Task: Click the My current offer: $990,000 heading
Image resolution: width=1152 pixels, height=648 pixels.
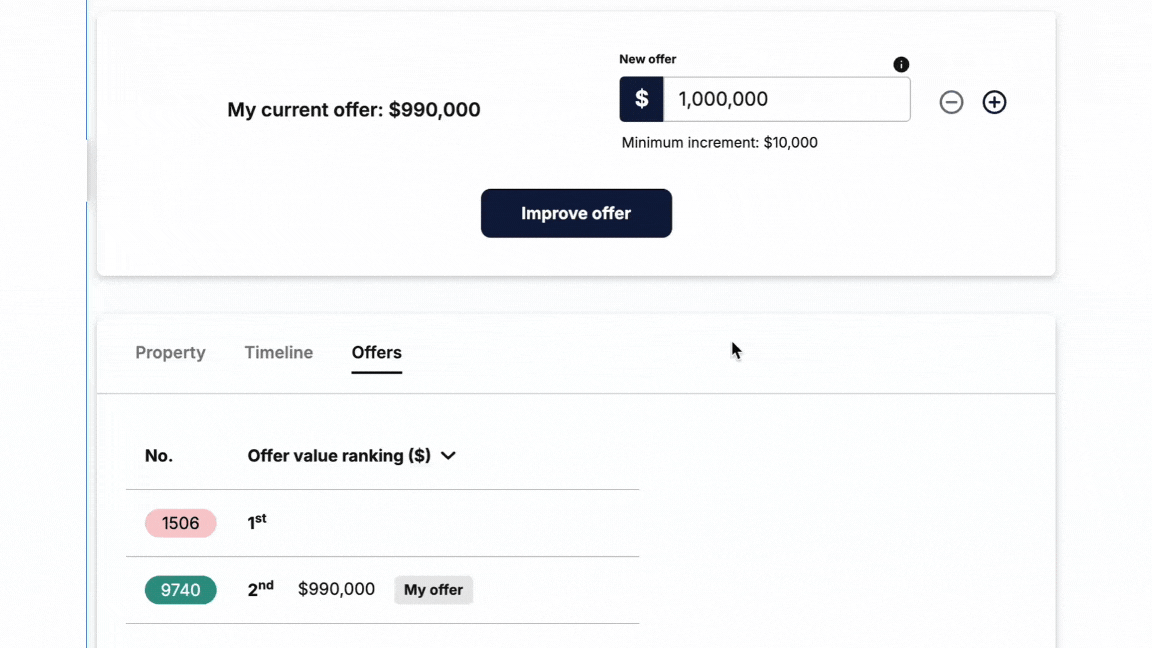Action: point(354,110)
